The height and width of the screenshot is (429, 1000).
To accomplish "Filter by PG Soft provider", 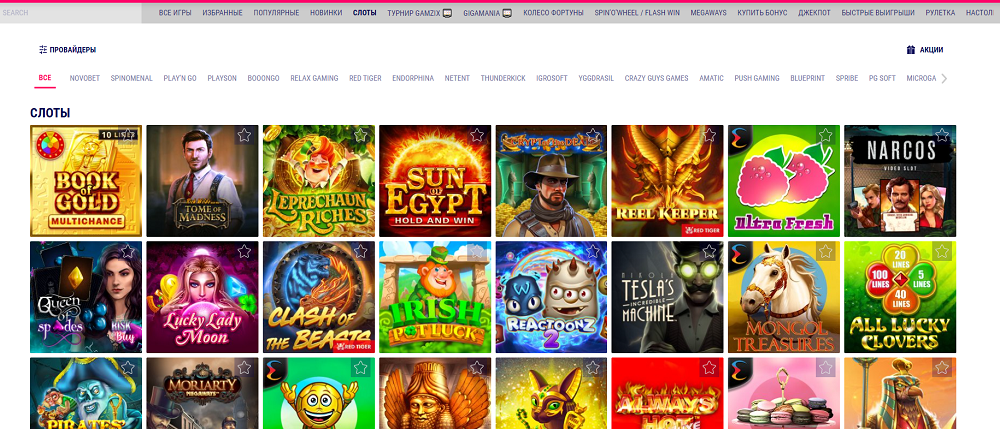I will pyautogui.click(x=882, y=78).
